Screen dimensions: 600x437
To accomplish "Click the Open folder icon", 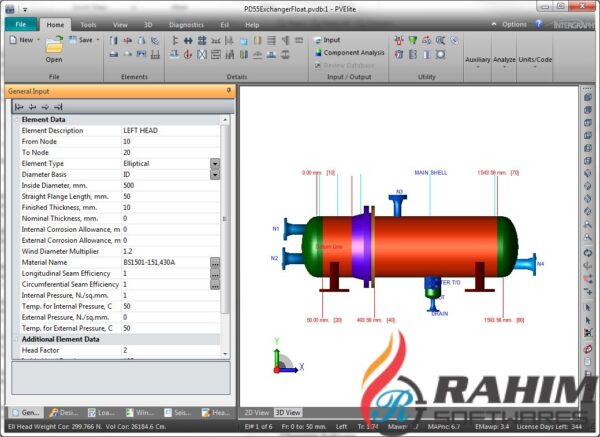I will pos(53,44).
